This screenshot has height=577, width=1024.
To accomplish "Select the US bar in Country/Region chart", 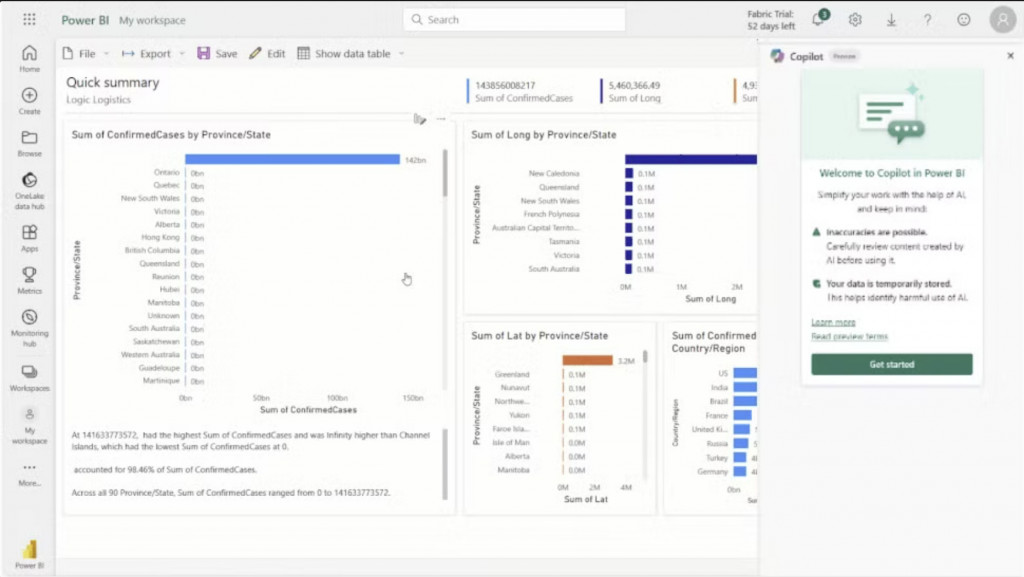I will click(x=745, y=373).
